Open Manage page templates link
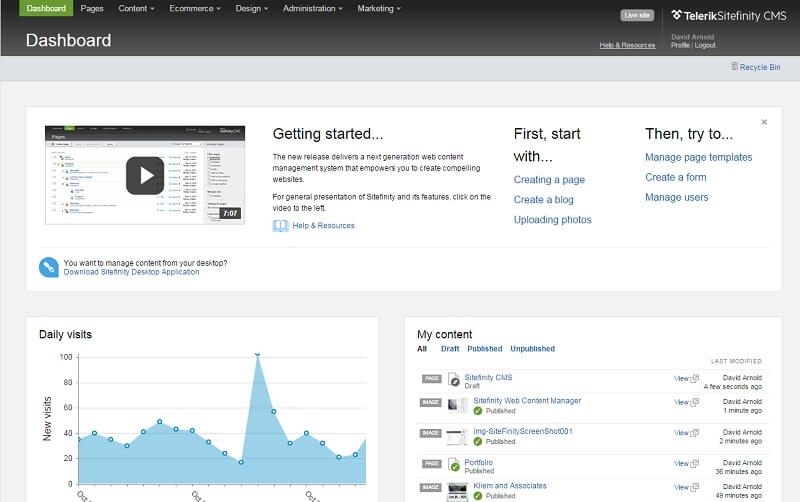 click(x=698, y=157)
